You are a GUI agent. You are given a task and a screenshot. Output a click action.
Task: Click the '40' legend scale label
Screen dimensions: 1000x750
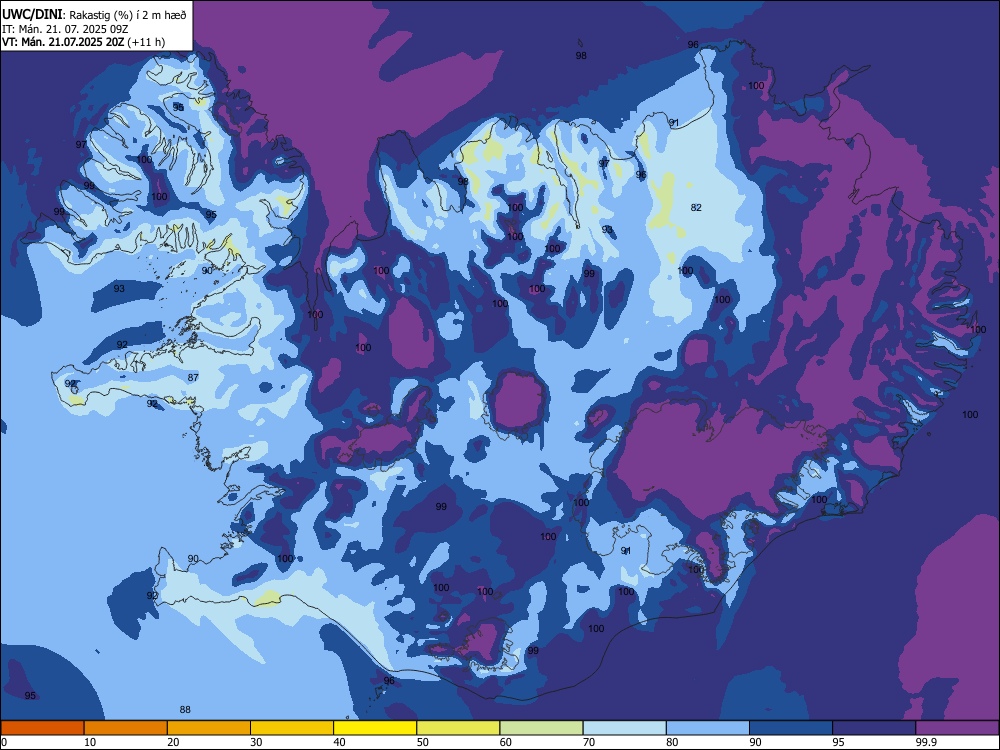(340, 742)
